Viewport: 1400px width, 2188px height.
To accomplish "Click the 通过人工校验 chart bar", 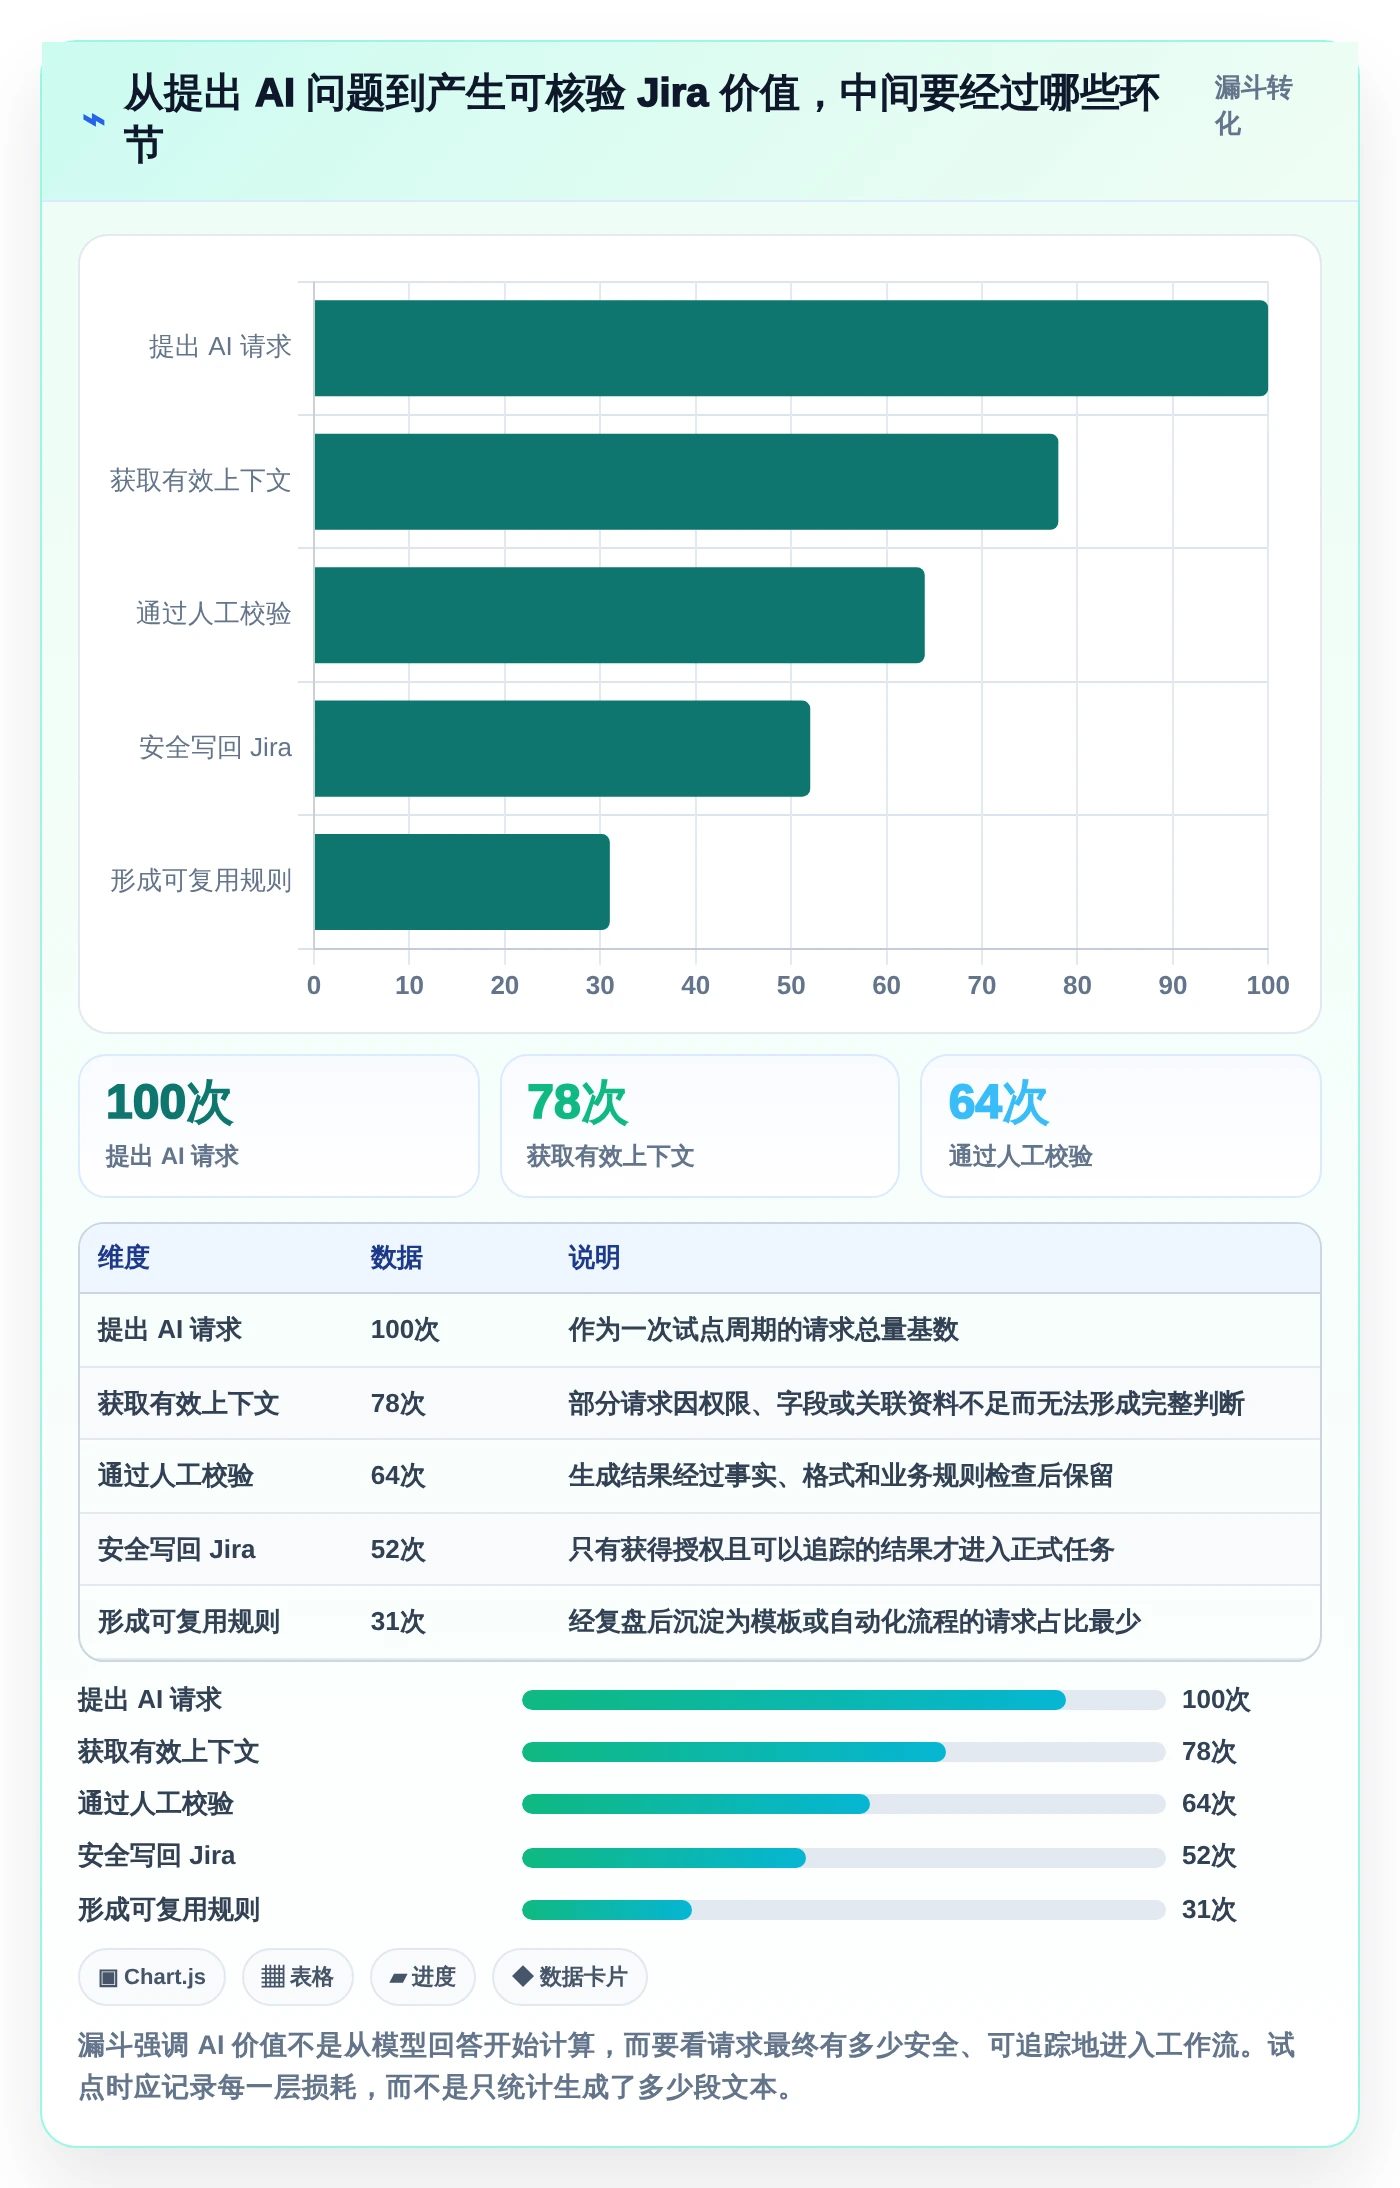I will [x=619, y=615].
